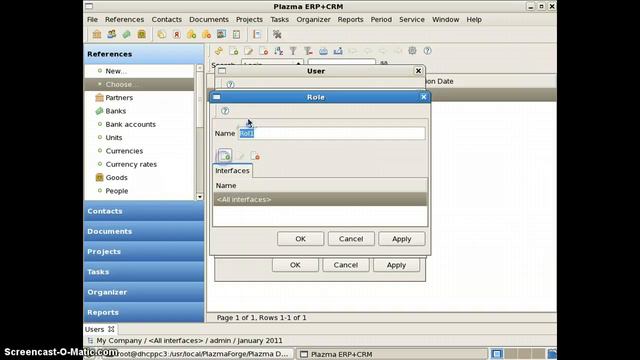Select the Interfaces tab in Role dialog
640x360 pixels.
(232, 171)
